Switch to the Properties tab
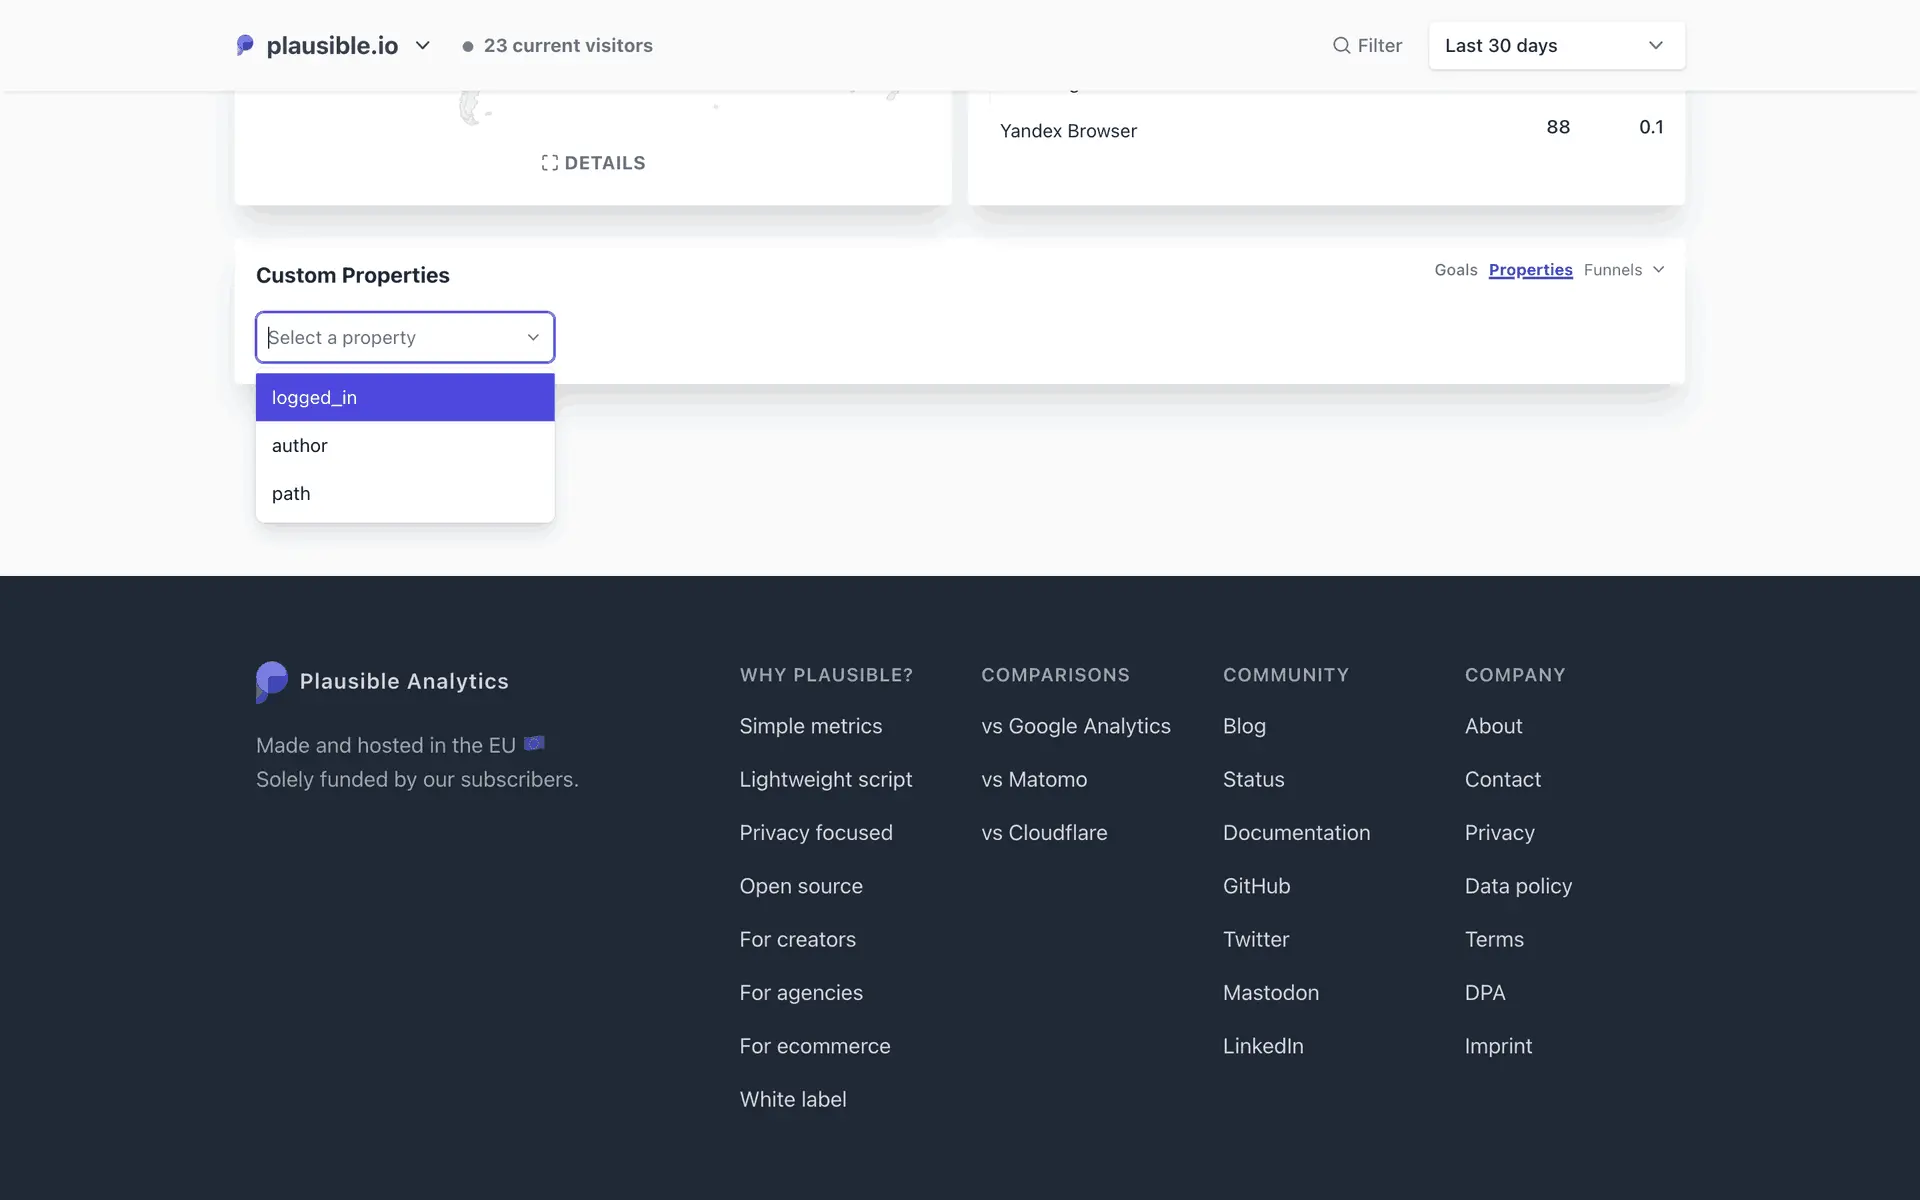The height and width of the screenshot is (1200, 1920). click(1530, 270)
